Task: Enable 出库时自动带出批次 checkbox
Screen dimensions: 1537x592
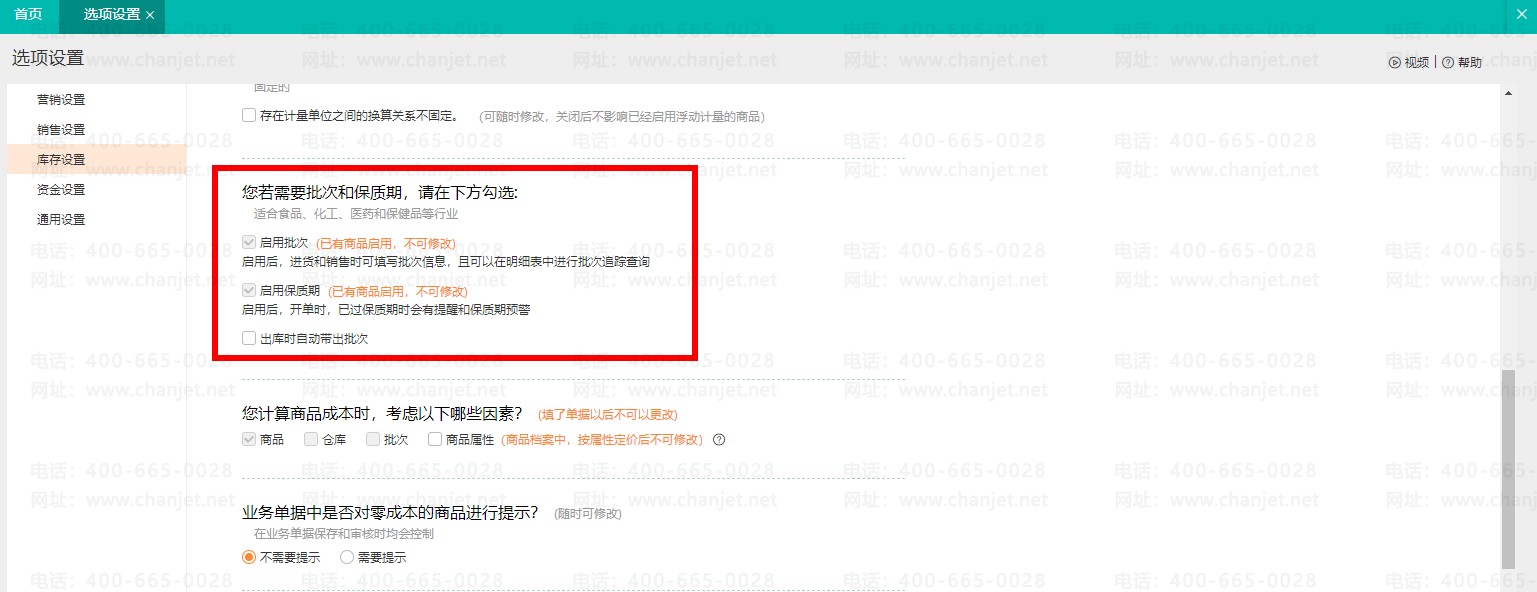Action: click(249, 338)
